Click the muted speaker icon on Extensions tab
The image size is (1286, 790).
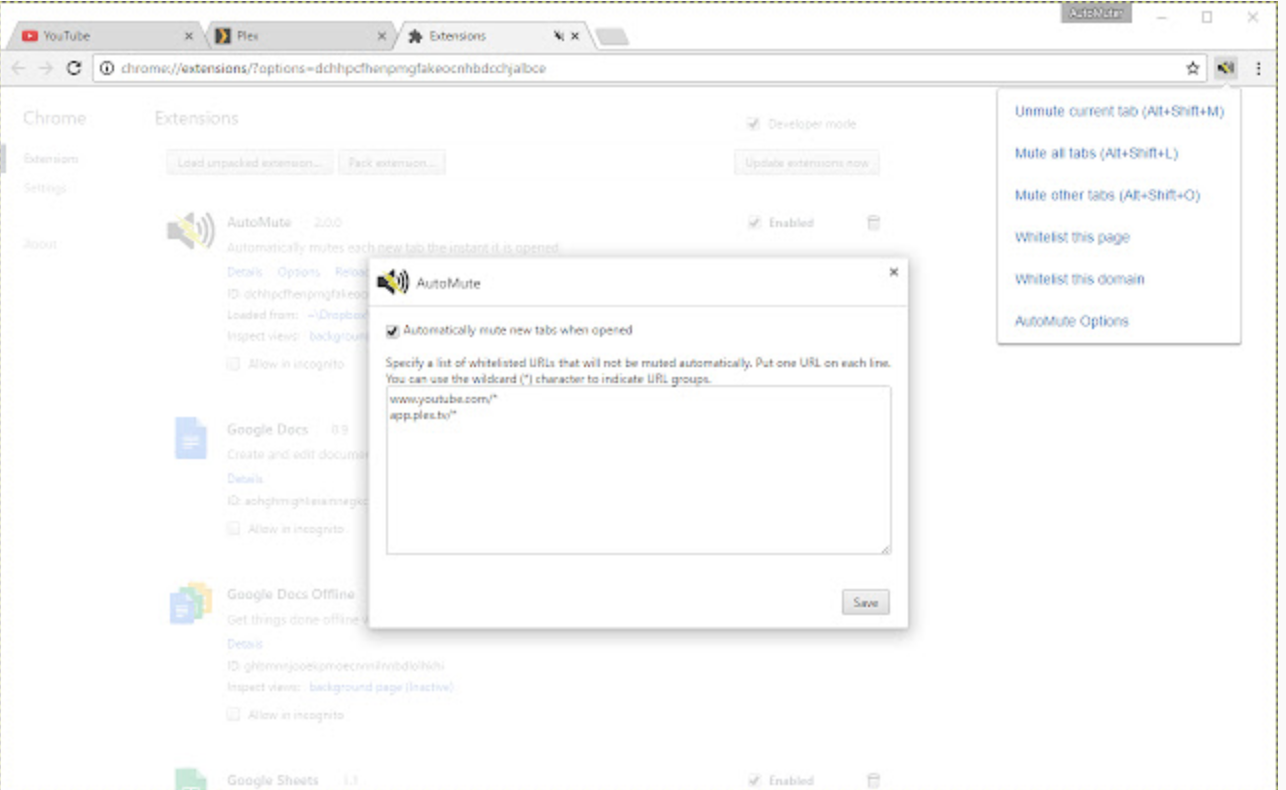(x=558, y=36)
